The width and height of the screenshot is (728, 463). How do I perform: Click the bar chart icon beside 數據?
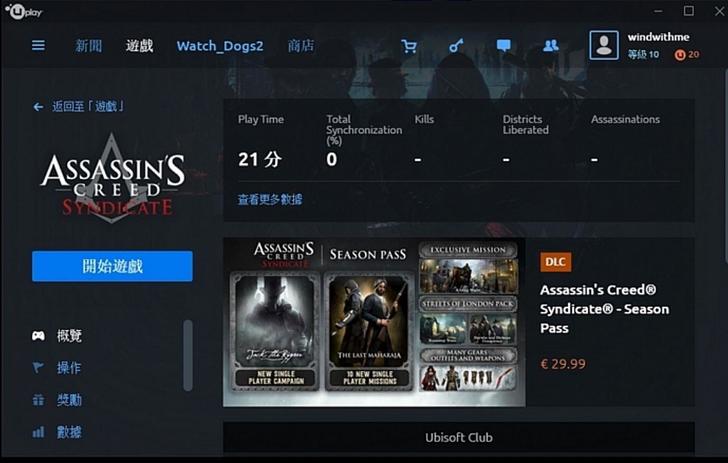click(39, 432)
